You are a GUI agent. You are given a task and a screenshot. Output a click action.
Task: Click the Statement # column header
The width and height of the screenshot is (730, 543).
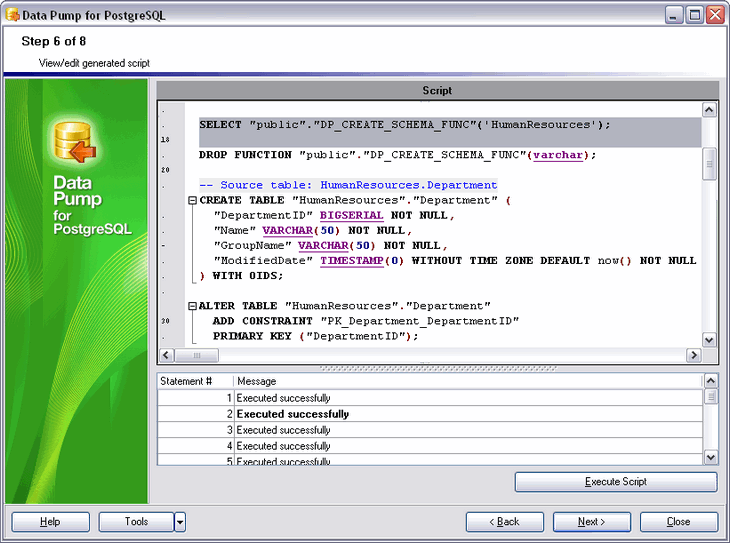tap(195, 381)
